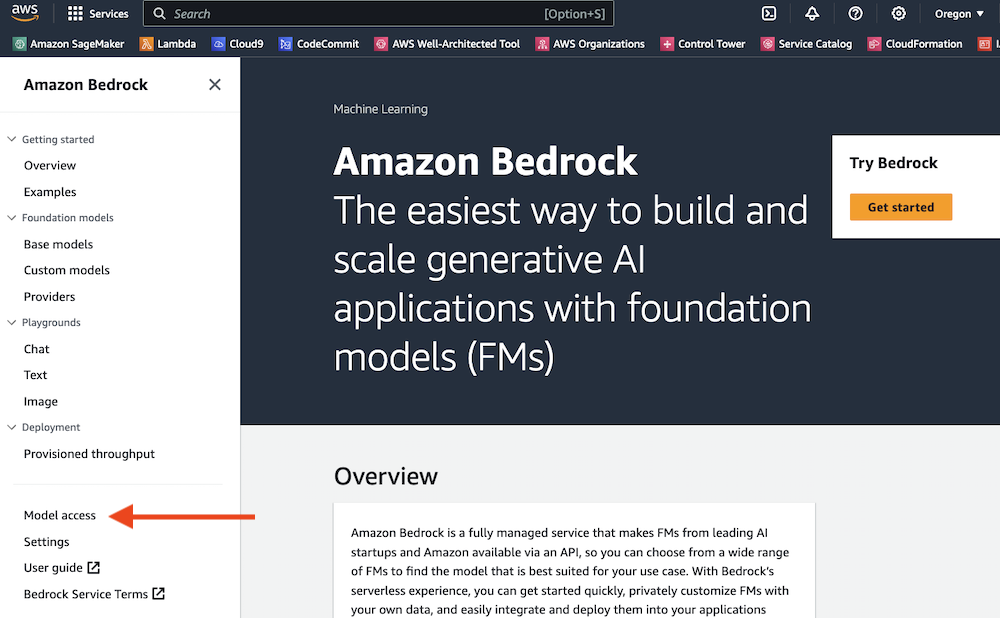Close the Amazon Bedrock navigation panel
Viewport: 1000px width, 618px height.
point(215,85)
